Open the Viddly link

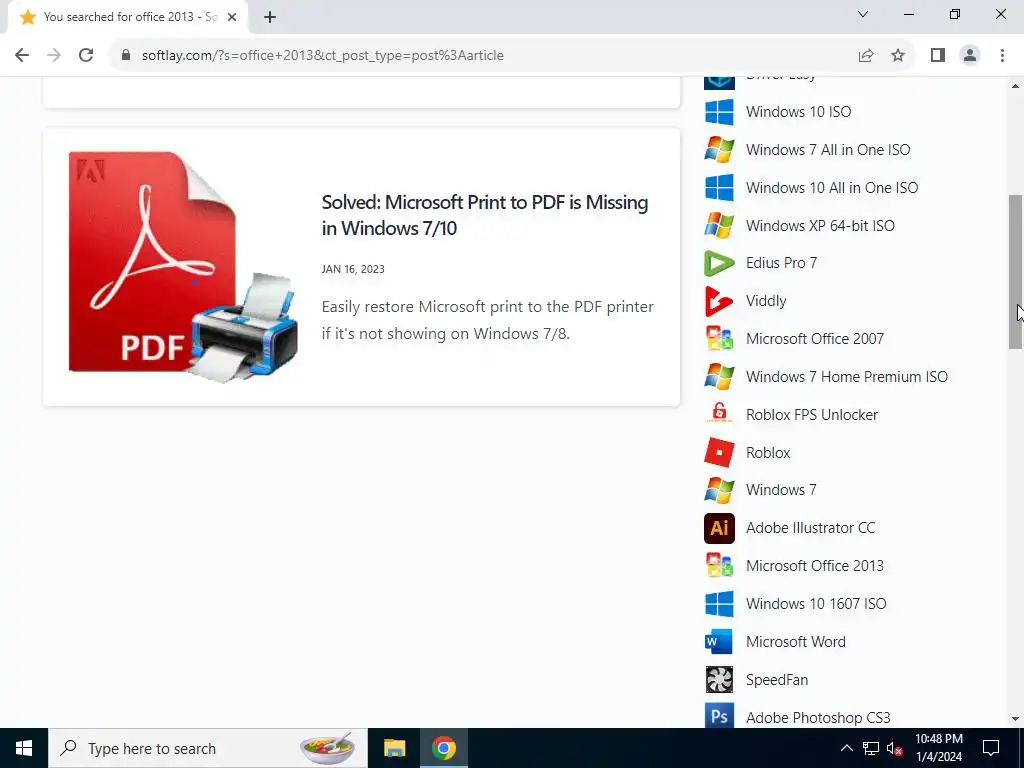click(x=766, y=301)
